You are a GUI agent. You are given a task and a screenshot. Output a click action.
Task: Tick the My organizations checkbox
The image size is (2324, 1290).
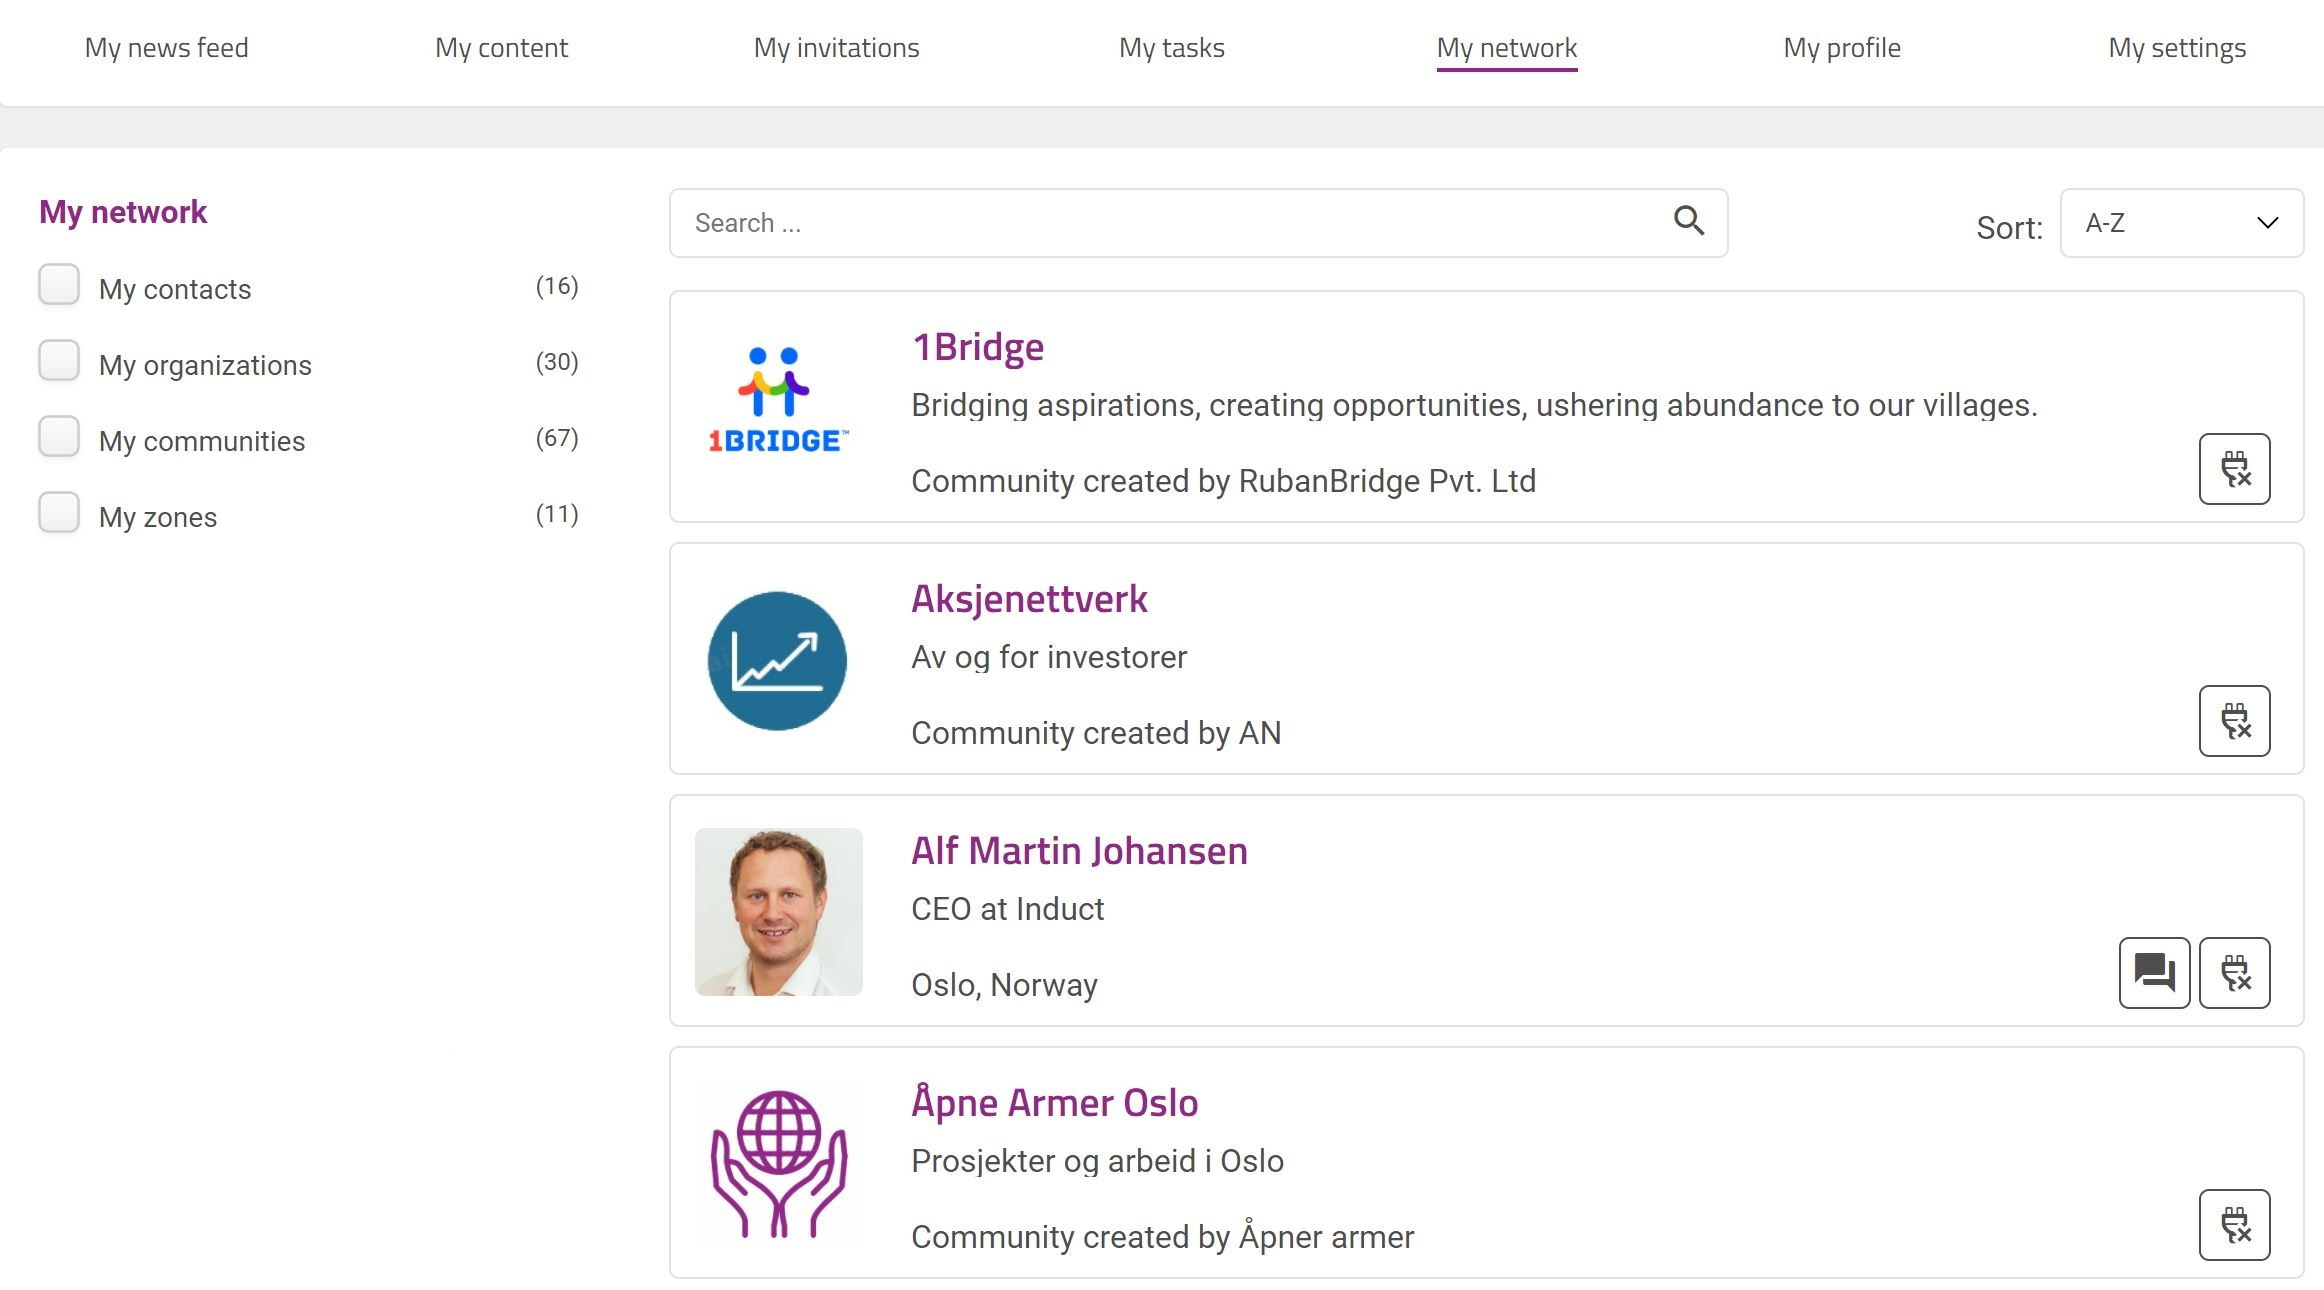point(59,361)
